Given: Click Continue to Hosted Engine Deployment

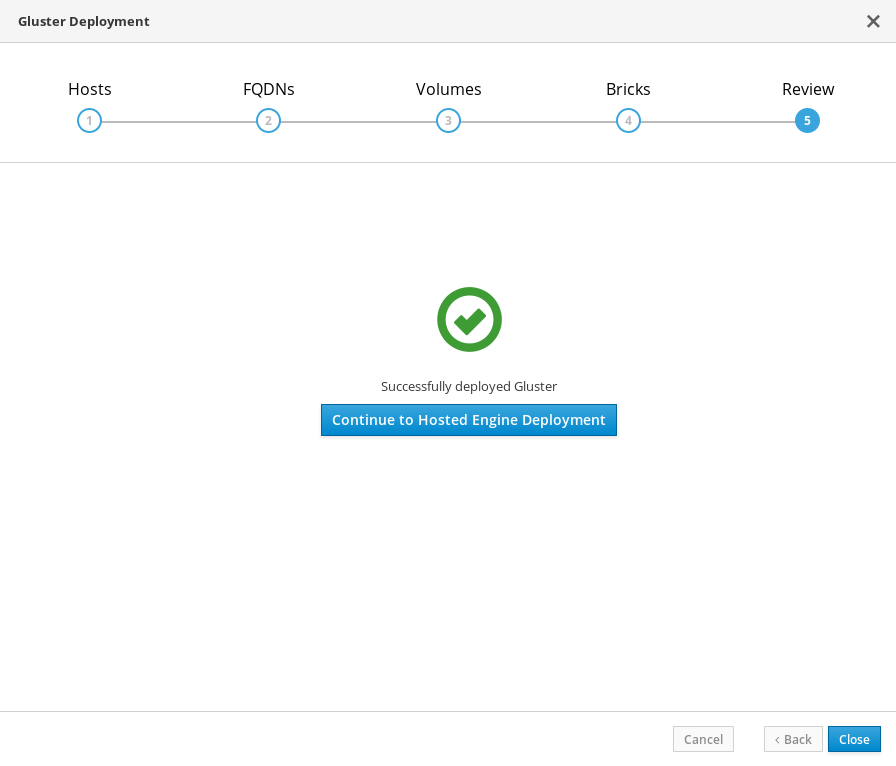Looking at the screenshot, I should point(469,420).
